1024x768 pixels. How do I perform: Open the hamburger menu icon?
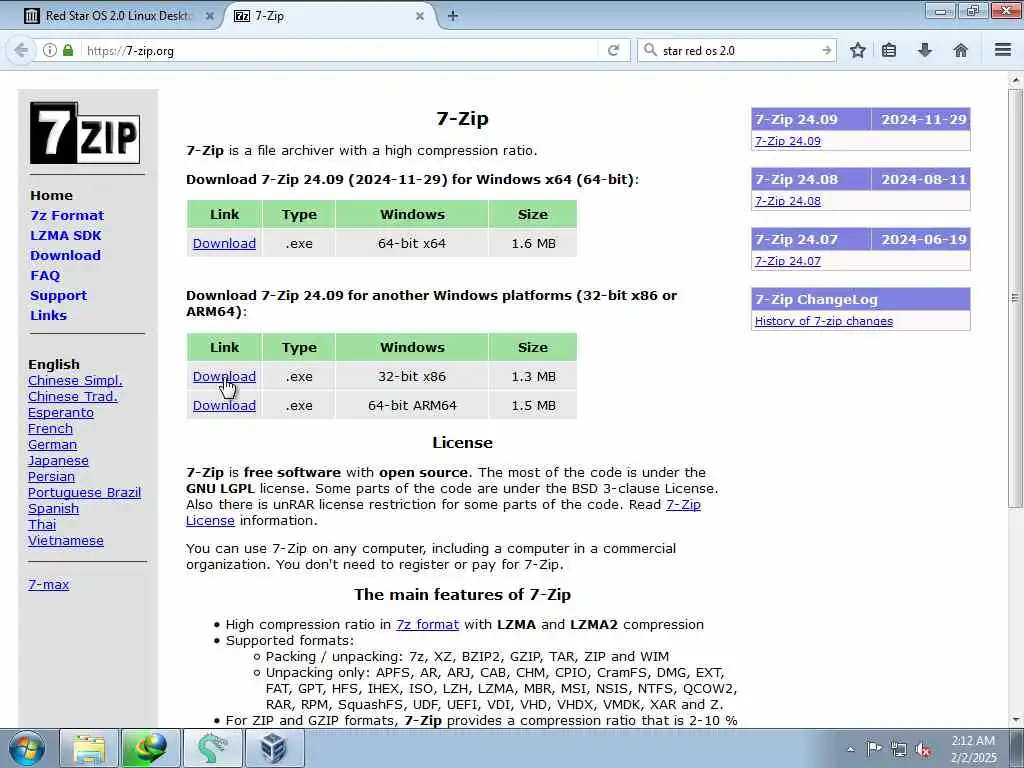(x=1003, y=50)
